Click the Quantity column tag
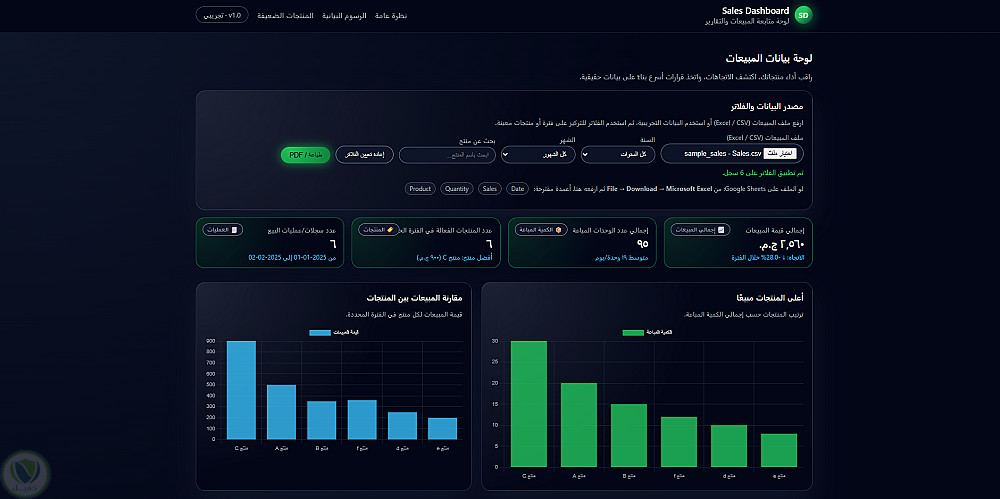Screen dimensions: 1000x499 [457, 189]
